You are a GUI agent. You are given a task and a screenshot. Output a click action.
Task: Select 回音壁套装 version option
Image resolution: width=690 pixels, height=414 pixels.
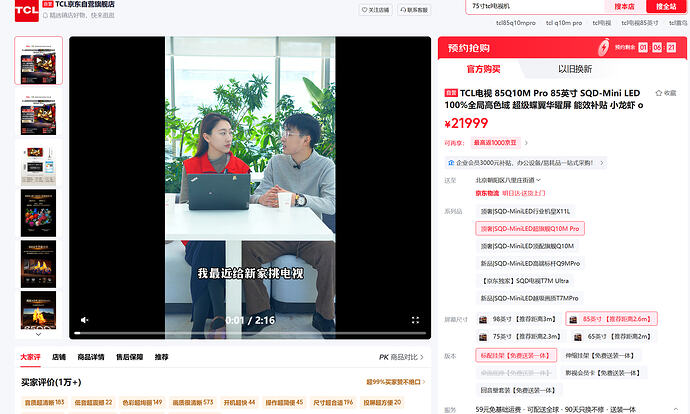pyautogui.click(x=518, y=390)
